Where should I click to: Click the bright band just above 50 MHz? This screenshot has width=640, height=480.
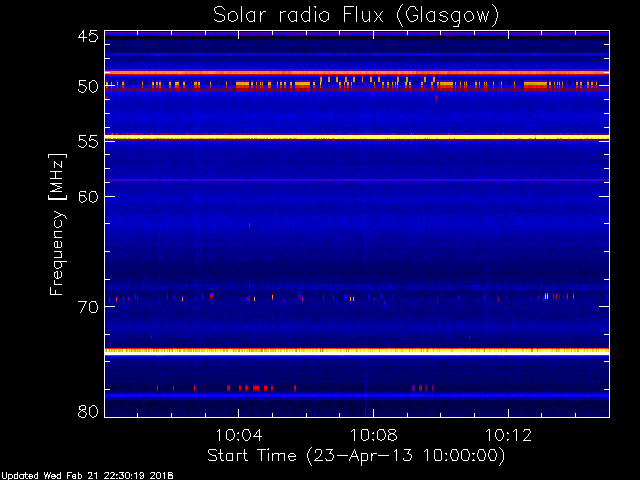pyautogui.click(x=356, y=73)
